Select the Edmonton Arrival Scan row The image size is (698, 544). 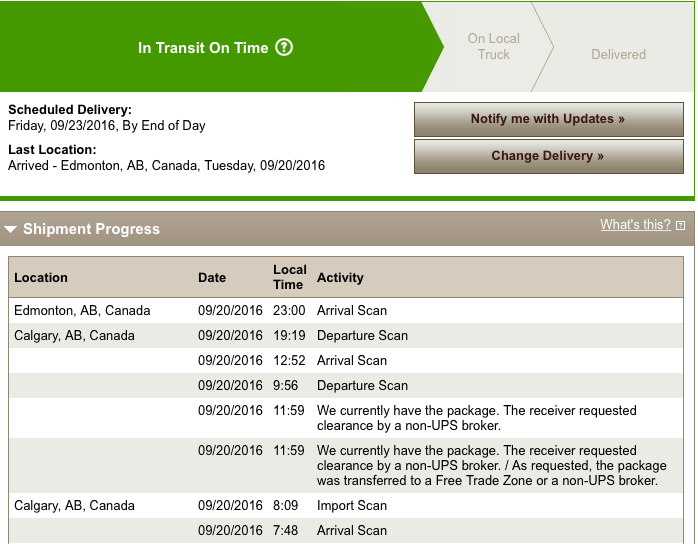[x=346, y=310]
